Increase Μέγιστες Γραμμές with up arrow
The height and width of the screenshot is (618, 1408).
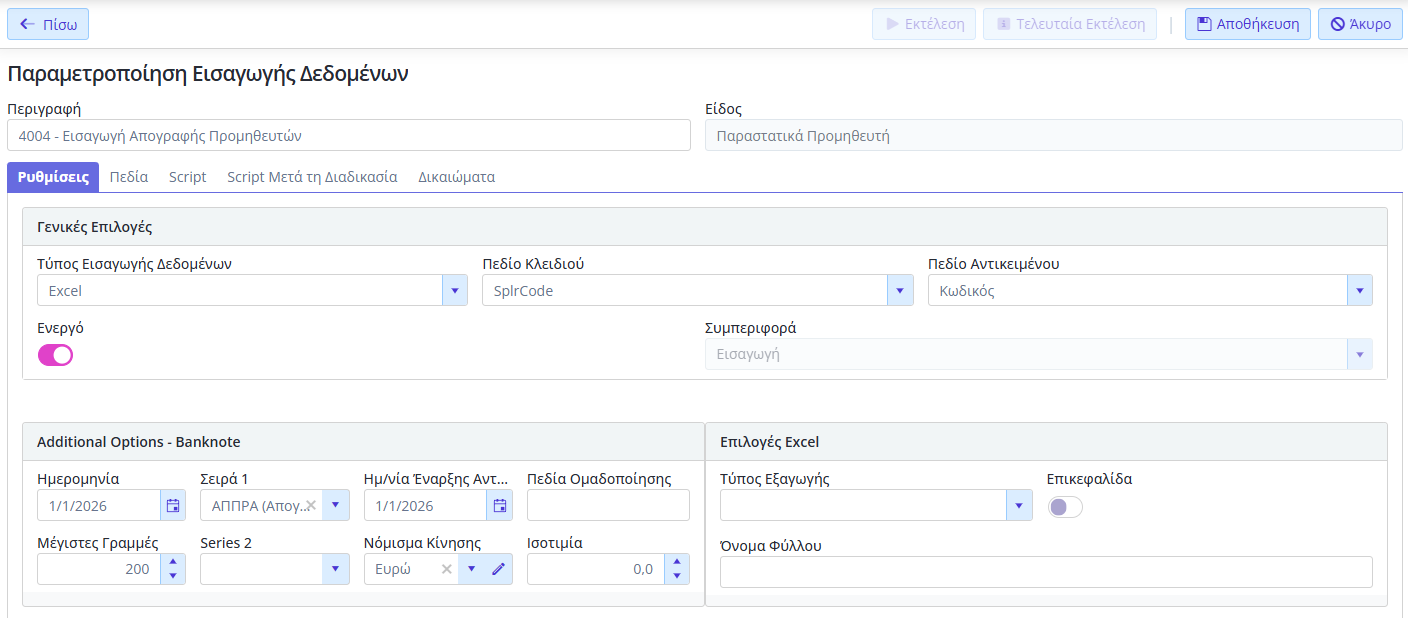pyautogui.click(x=173, y=563)
